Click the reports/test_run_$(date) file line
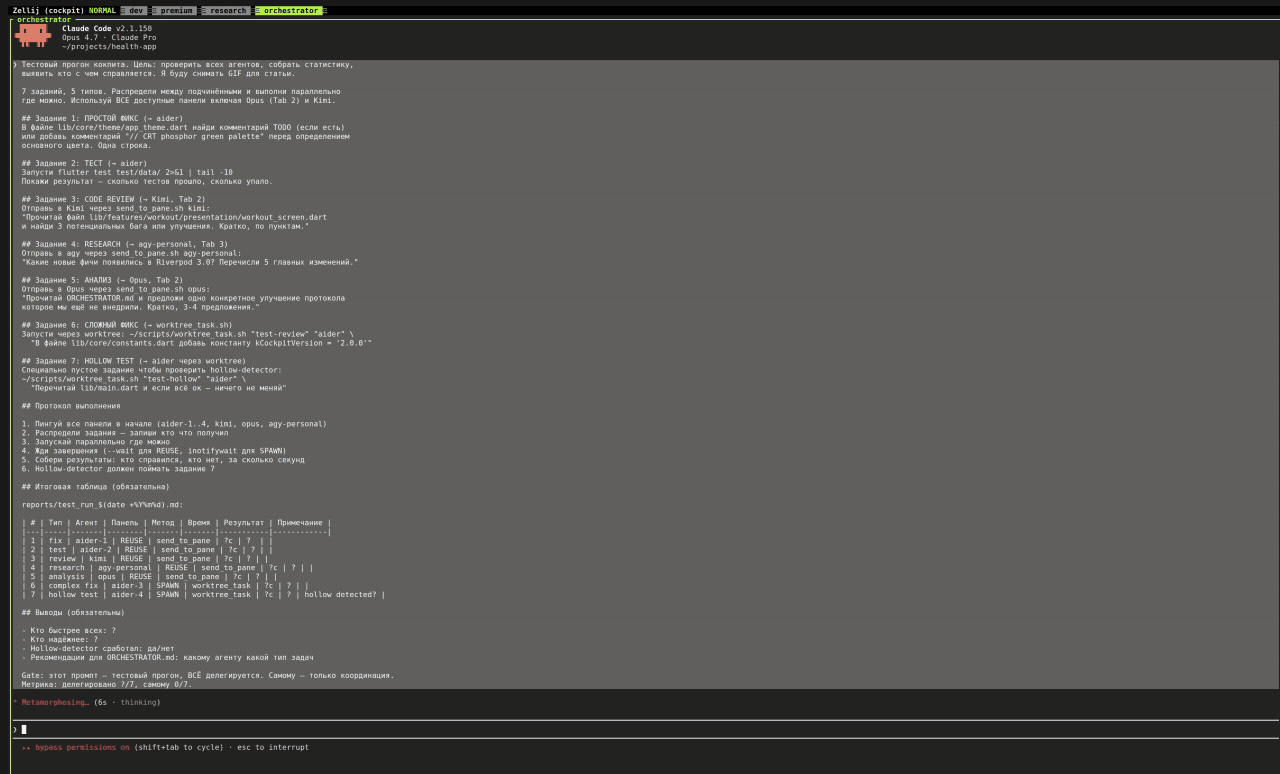Image resolution: width=1280 pixels, height=774 pixels. [102, 505]
